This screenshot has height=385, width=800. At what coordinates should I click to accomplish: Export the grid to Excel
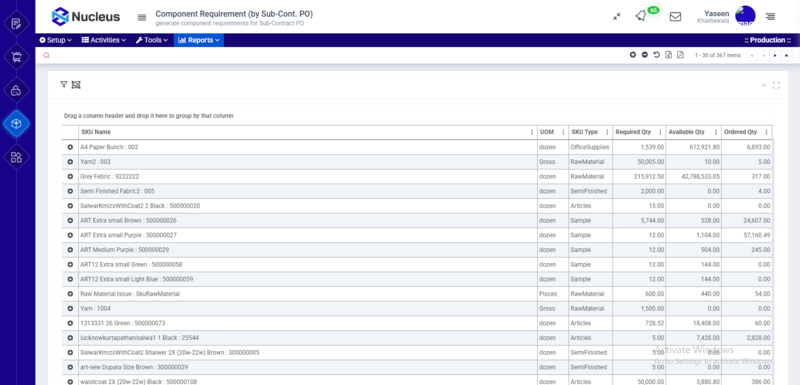pyautogui.click(x=668, y=55)
